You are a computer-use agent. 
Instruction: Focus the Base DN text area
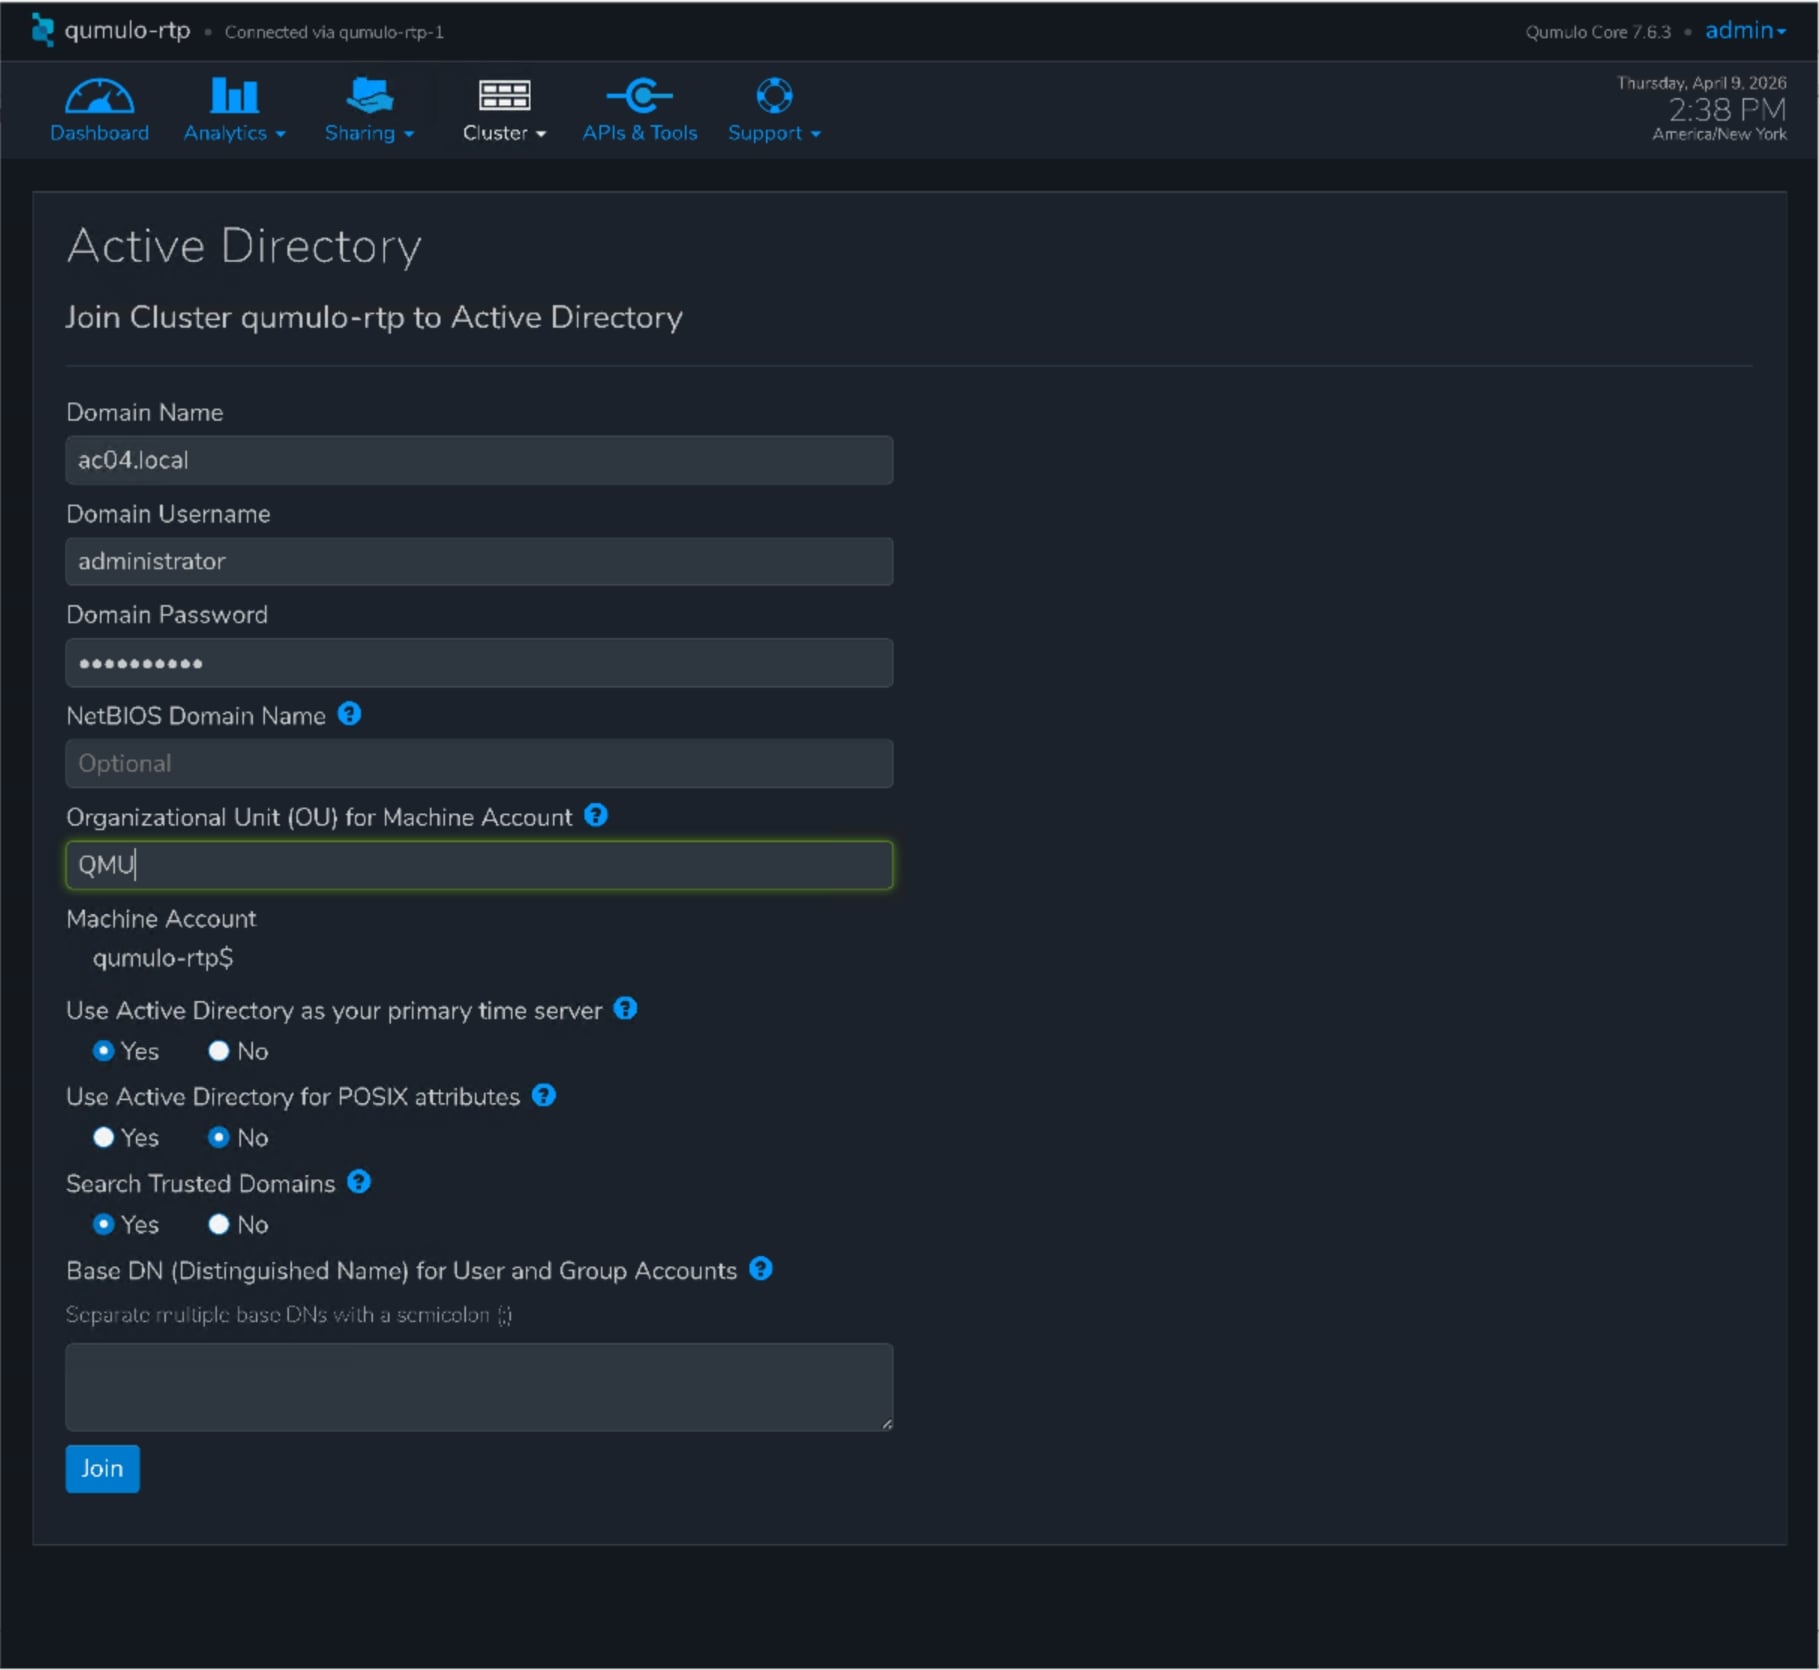click(479, 1387)
